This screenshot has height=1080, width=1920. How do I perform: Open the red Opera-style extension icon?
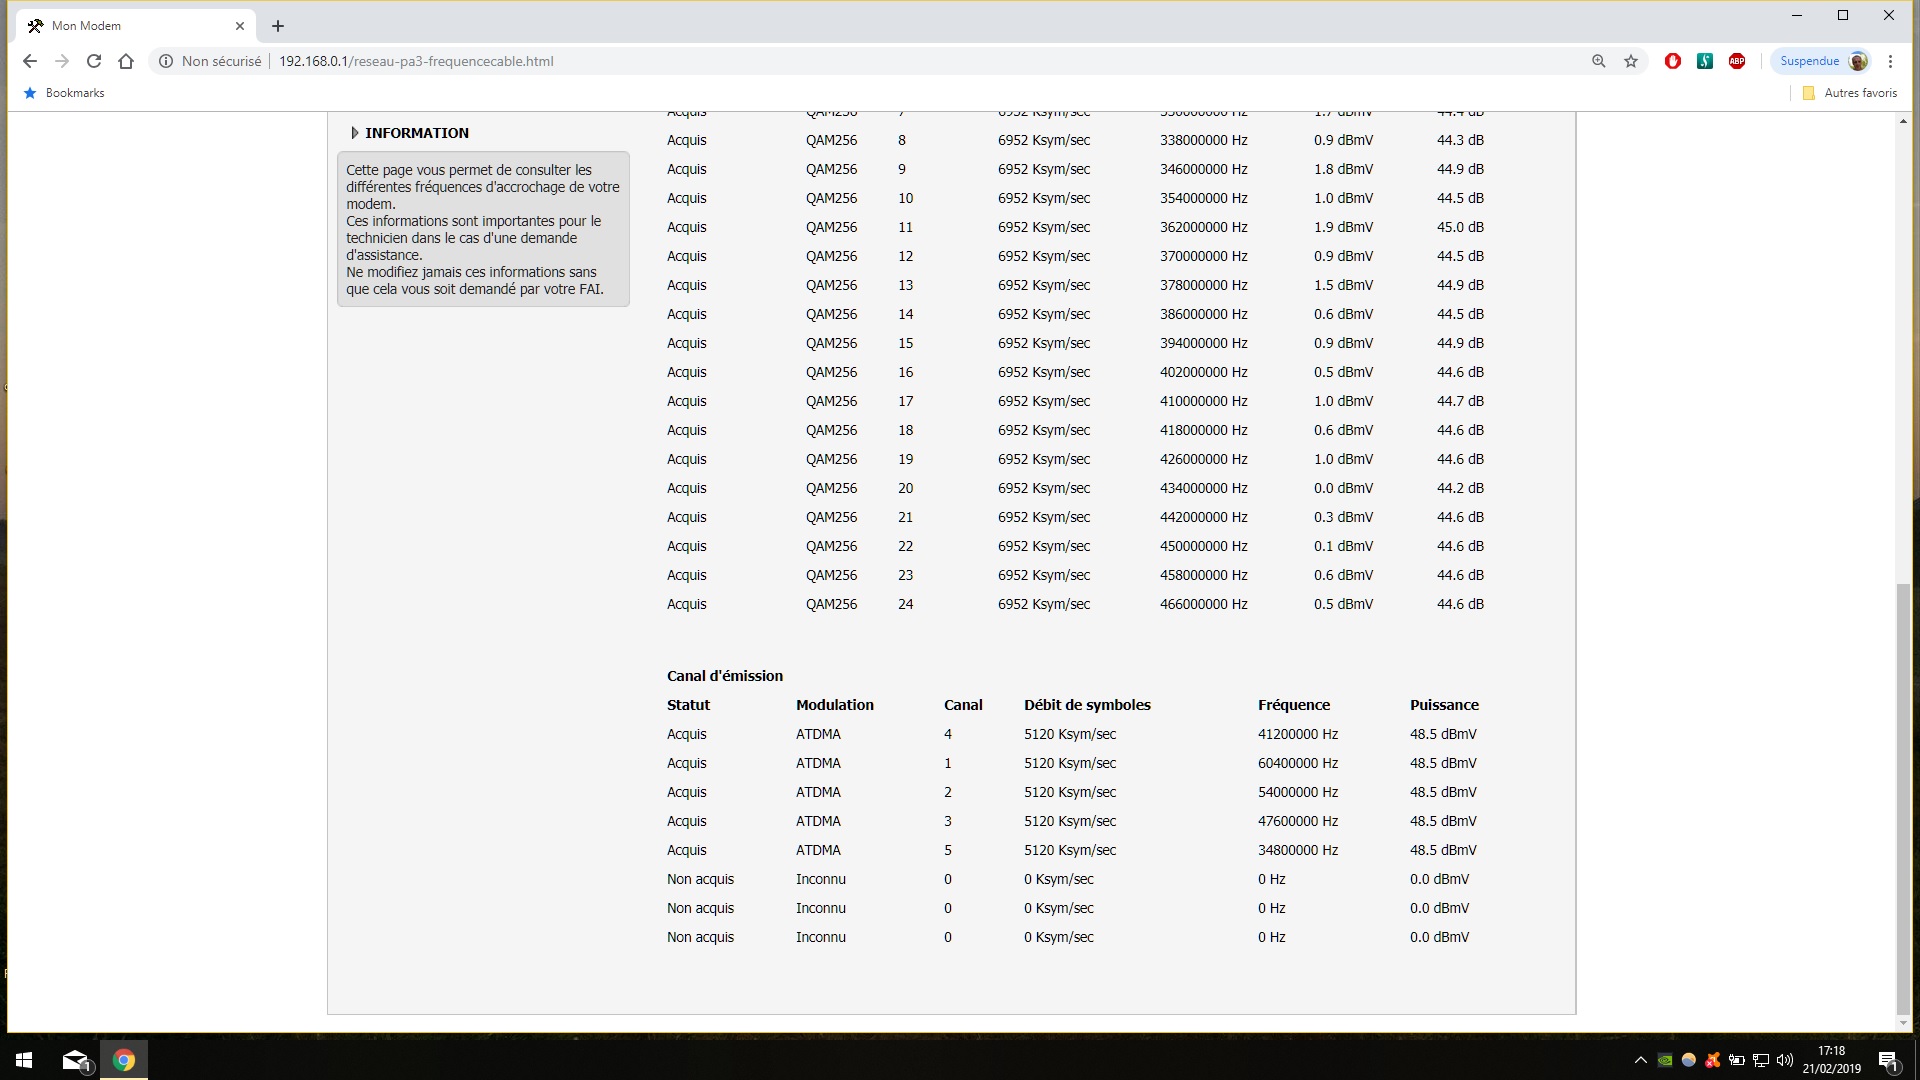point(1673,61)
